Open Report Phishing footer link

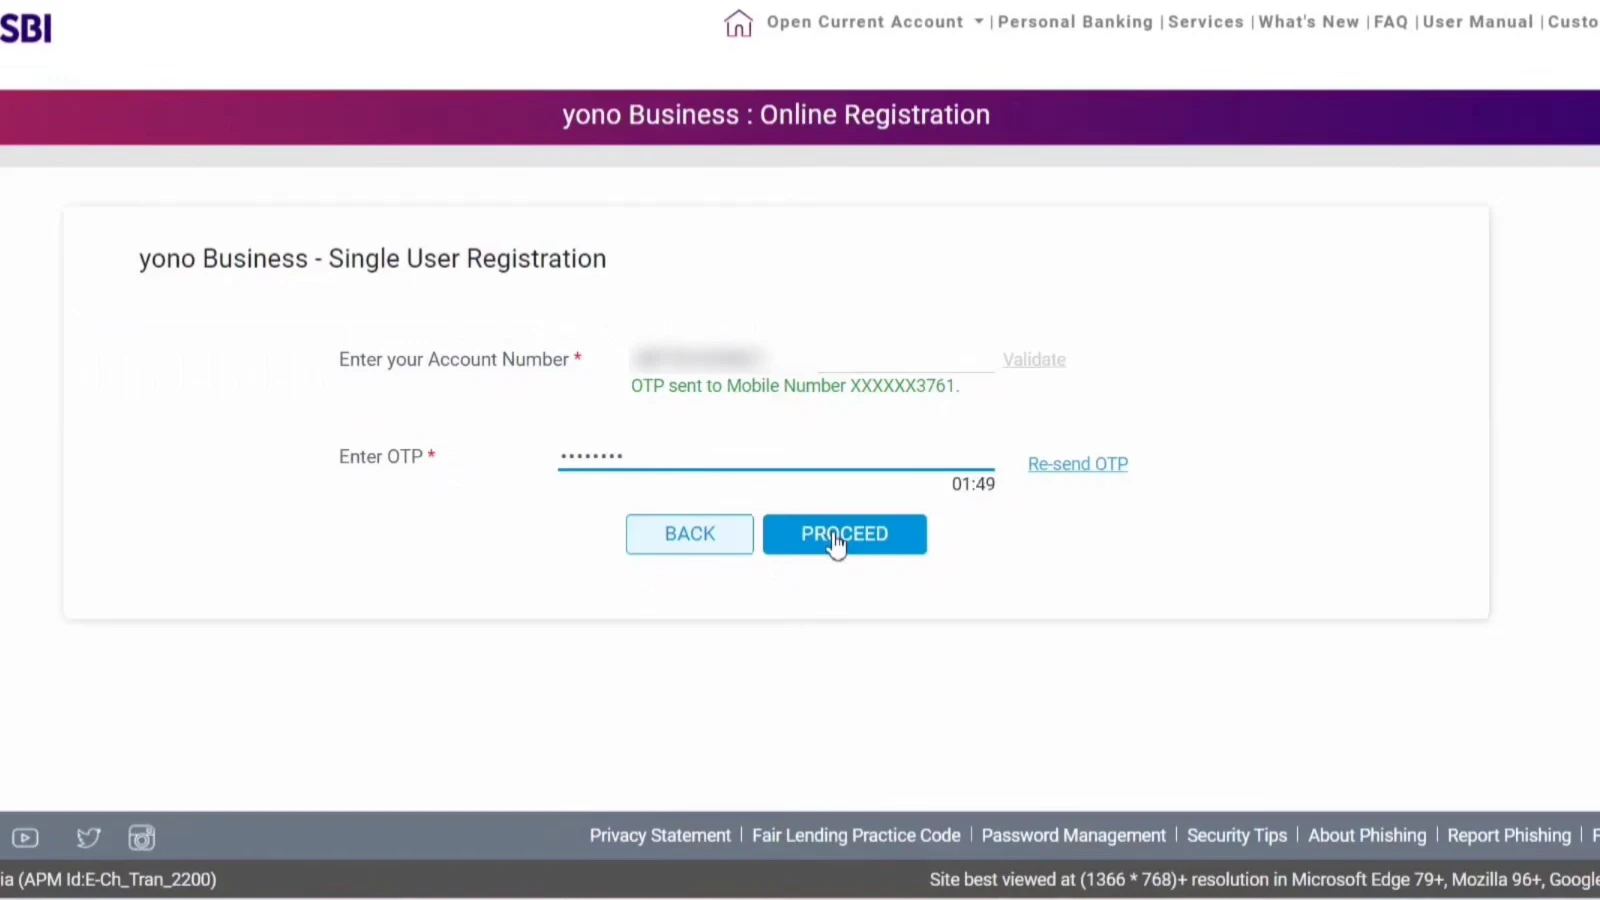pyautogui.click(x=1509, y=835)
